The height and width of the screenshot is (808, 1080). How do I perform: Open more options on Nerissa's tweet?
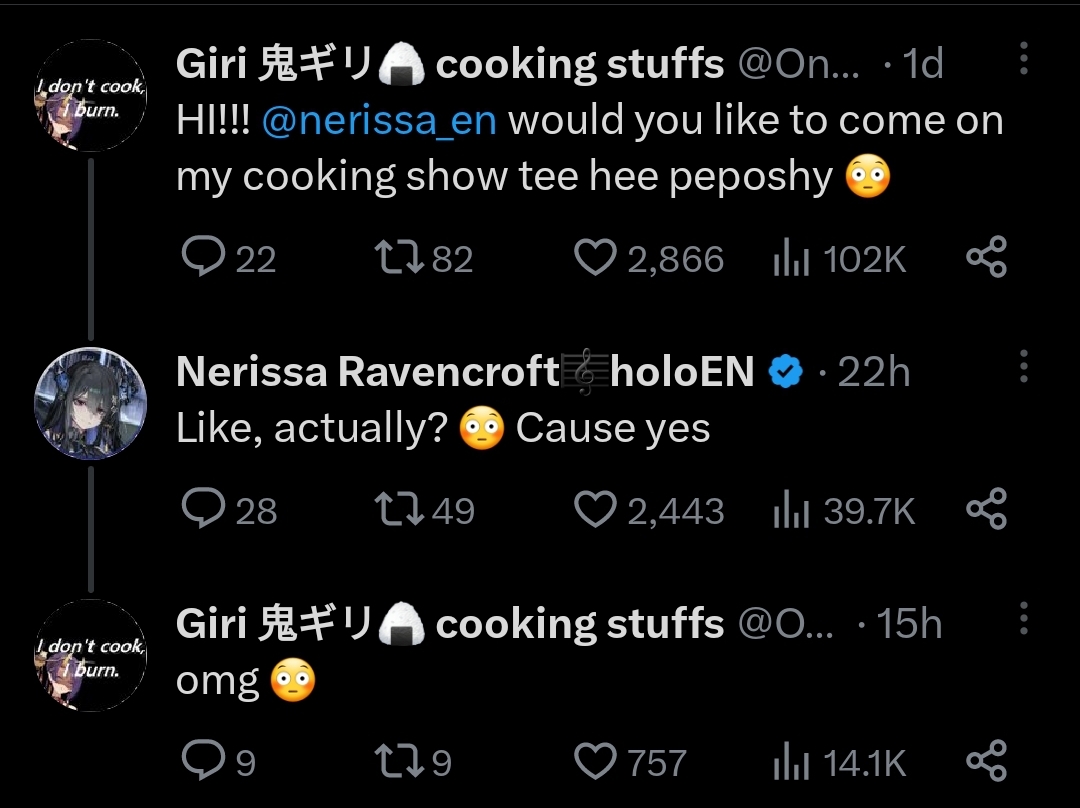tap(1024, 368)
